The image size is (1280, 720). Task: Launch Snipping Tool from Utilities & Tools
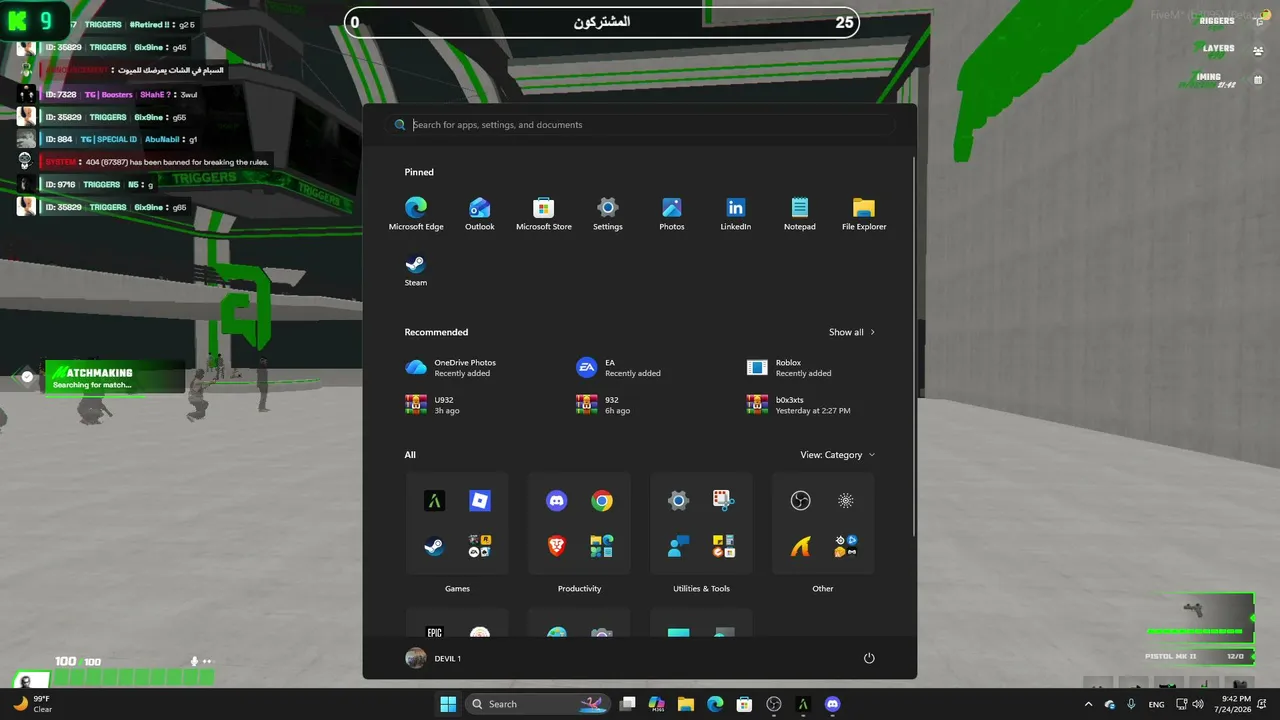(x=724, y=501)
